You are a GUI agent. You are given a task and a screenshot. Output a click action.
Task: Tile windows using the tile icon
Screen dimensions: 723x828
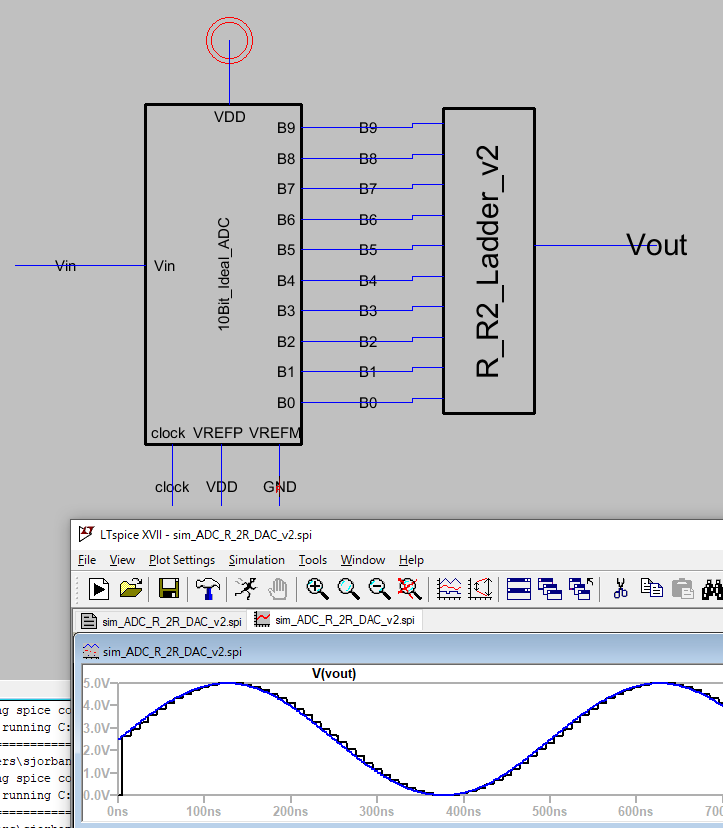518,588
